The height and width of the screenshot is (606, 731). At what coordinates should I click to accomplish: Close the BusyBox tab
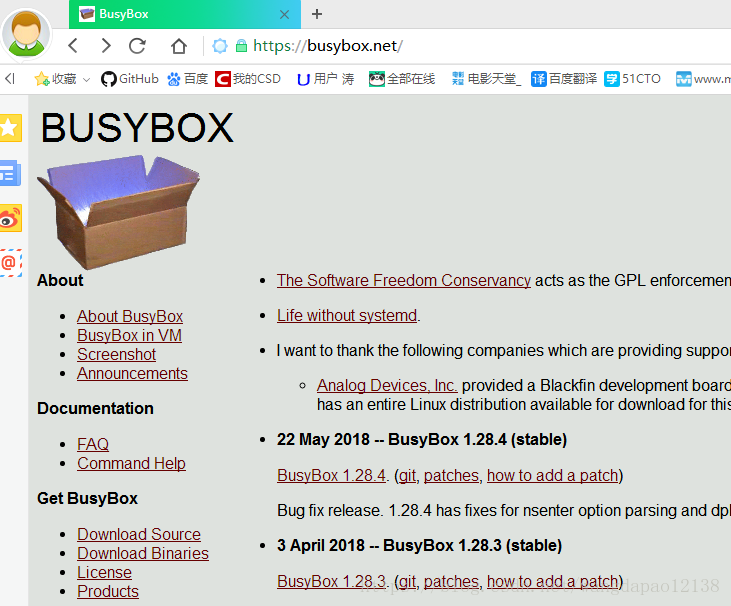pos(284,14)
